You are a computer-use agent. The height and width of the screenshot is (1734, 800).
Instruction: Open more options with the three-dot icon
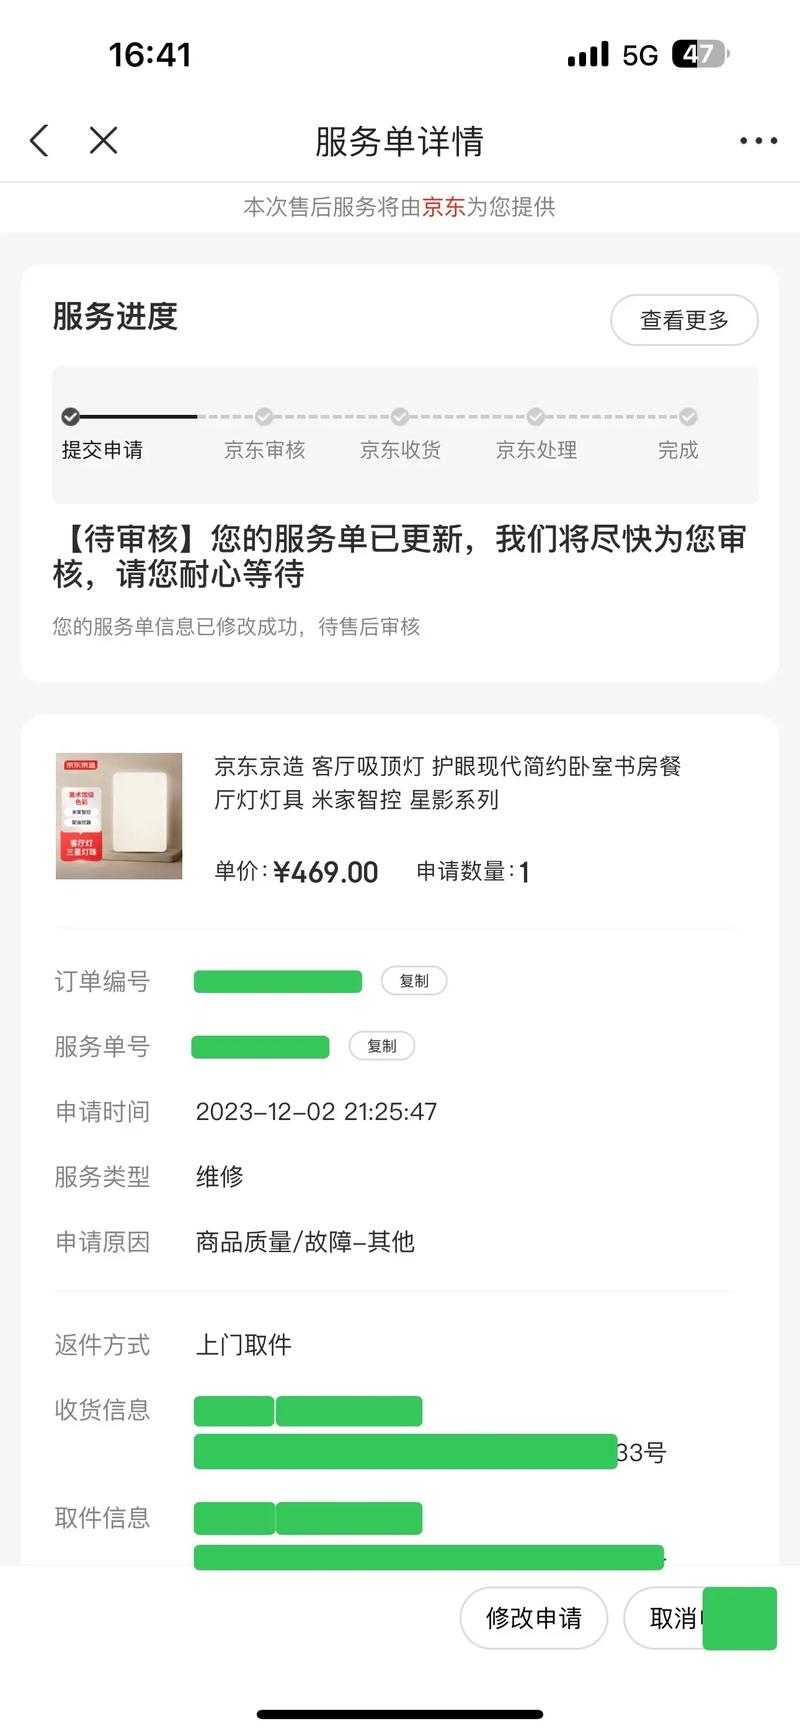click(757, 140)
